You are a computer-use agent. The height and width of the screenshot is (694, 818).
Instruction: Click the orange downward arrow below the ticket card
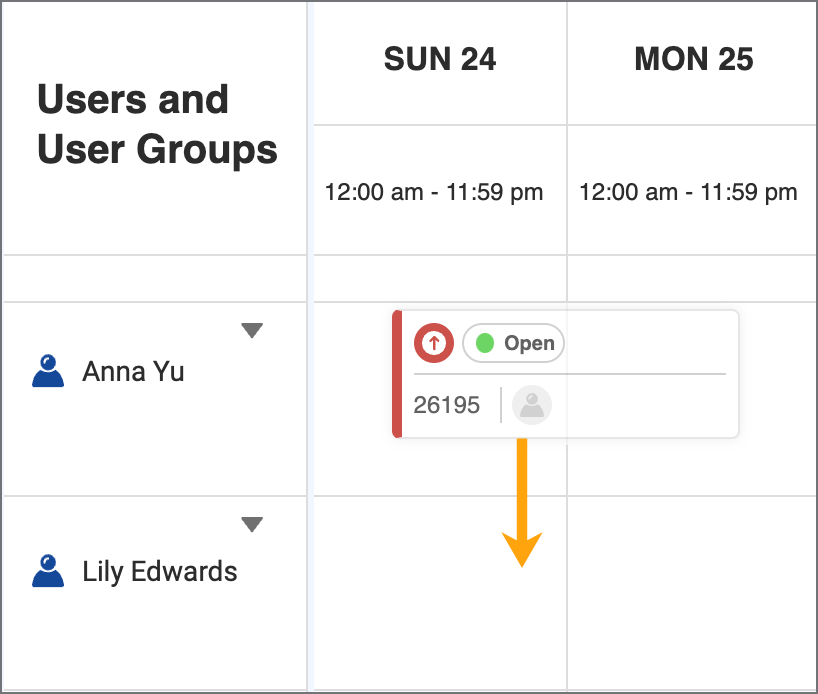(521, 505)
